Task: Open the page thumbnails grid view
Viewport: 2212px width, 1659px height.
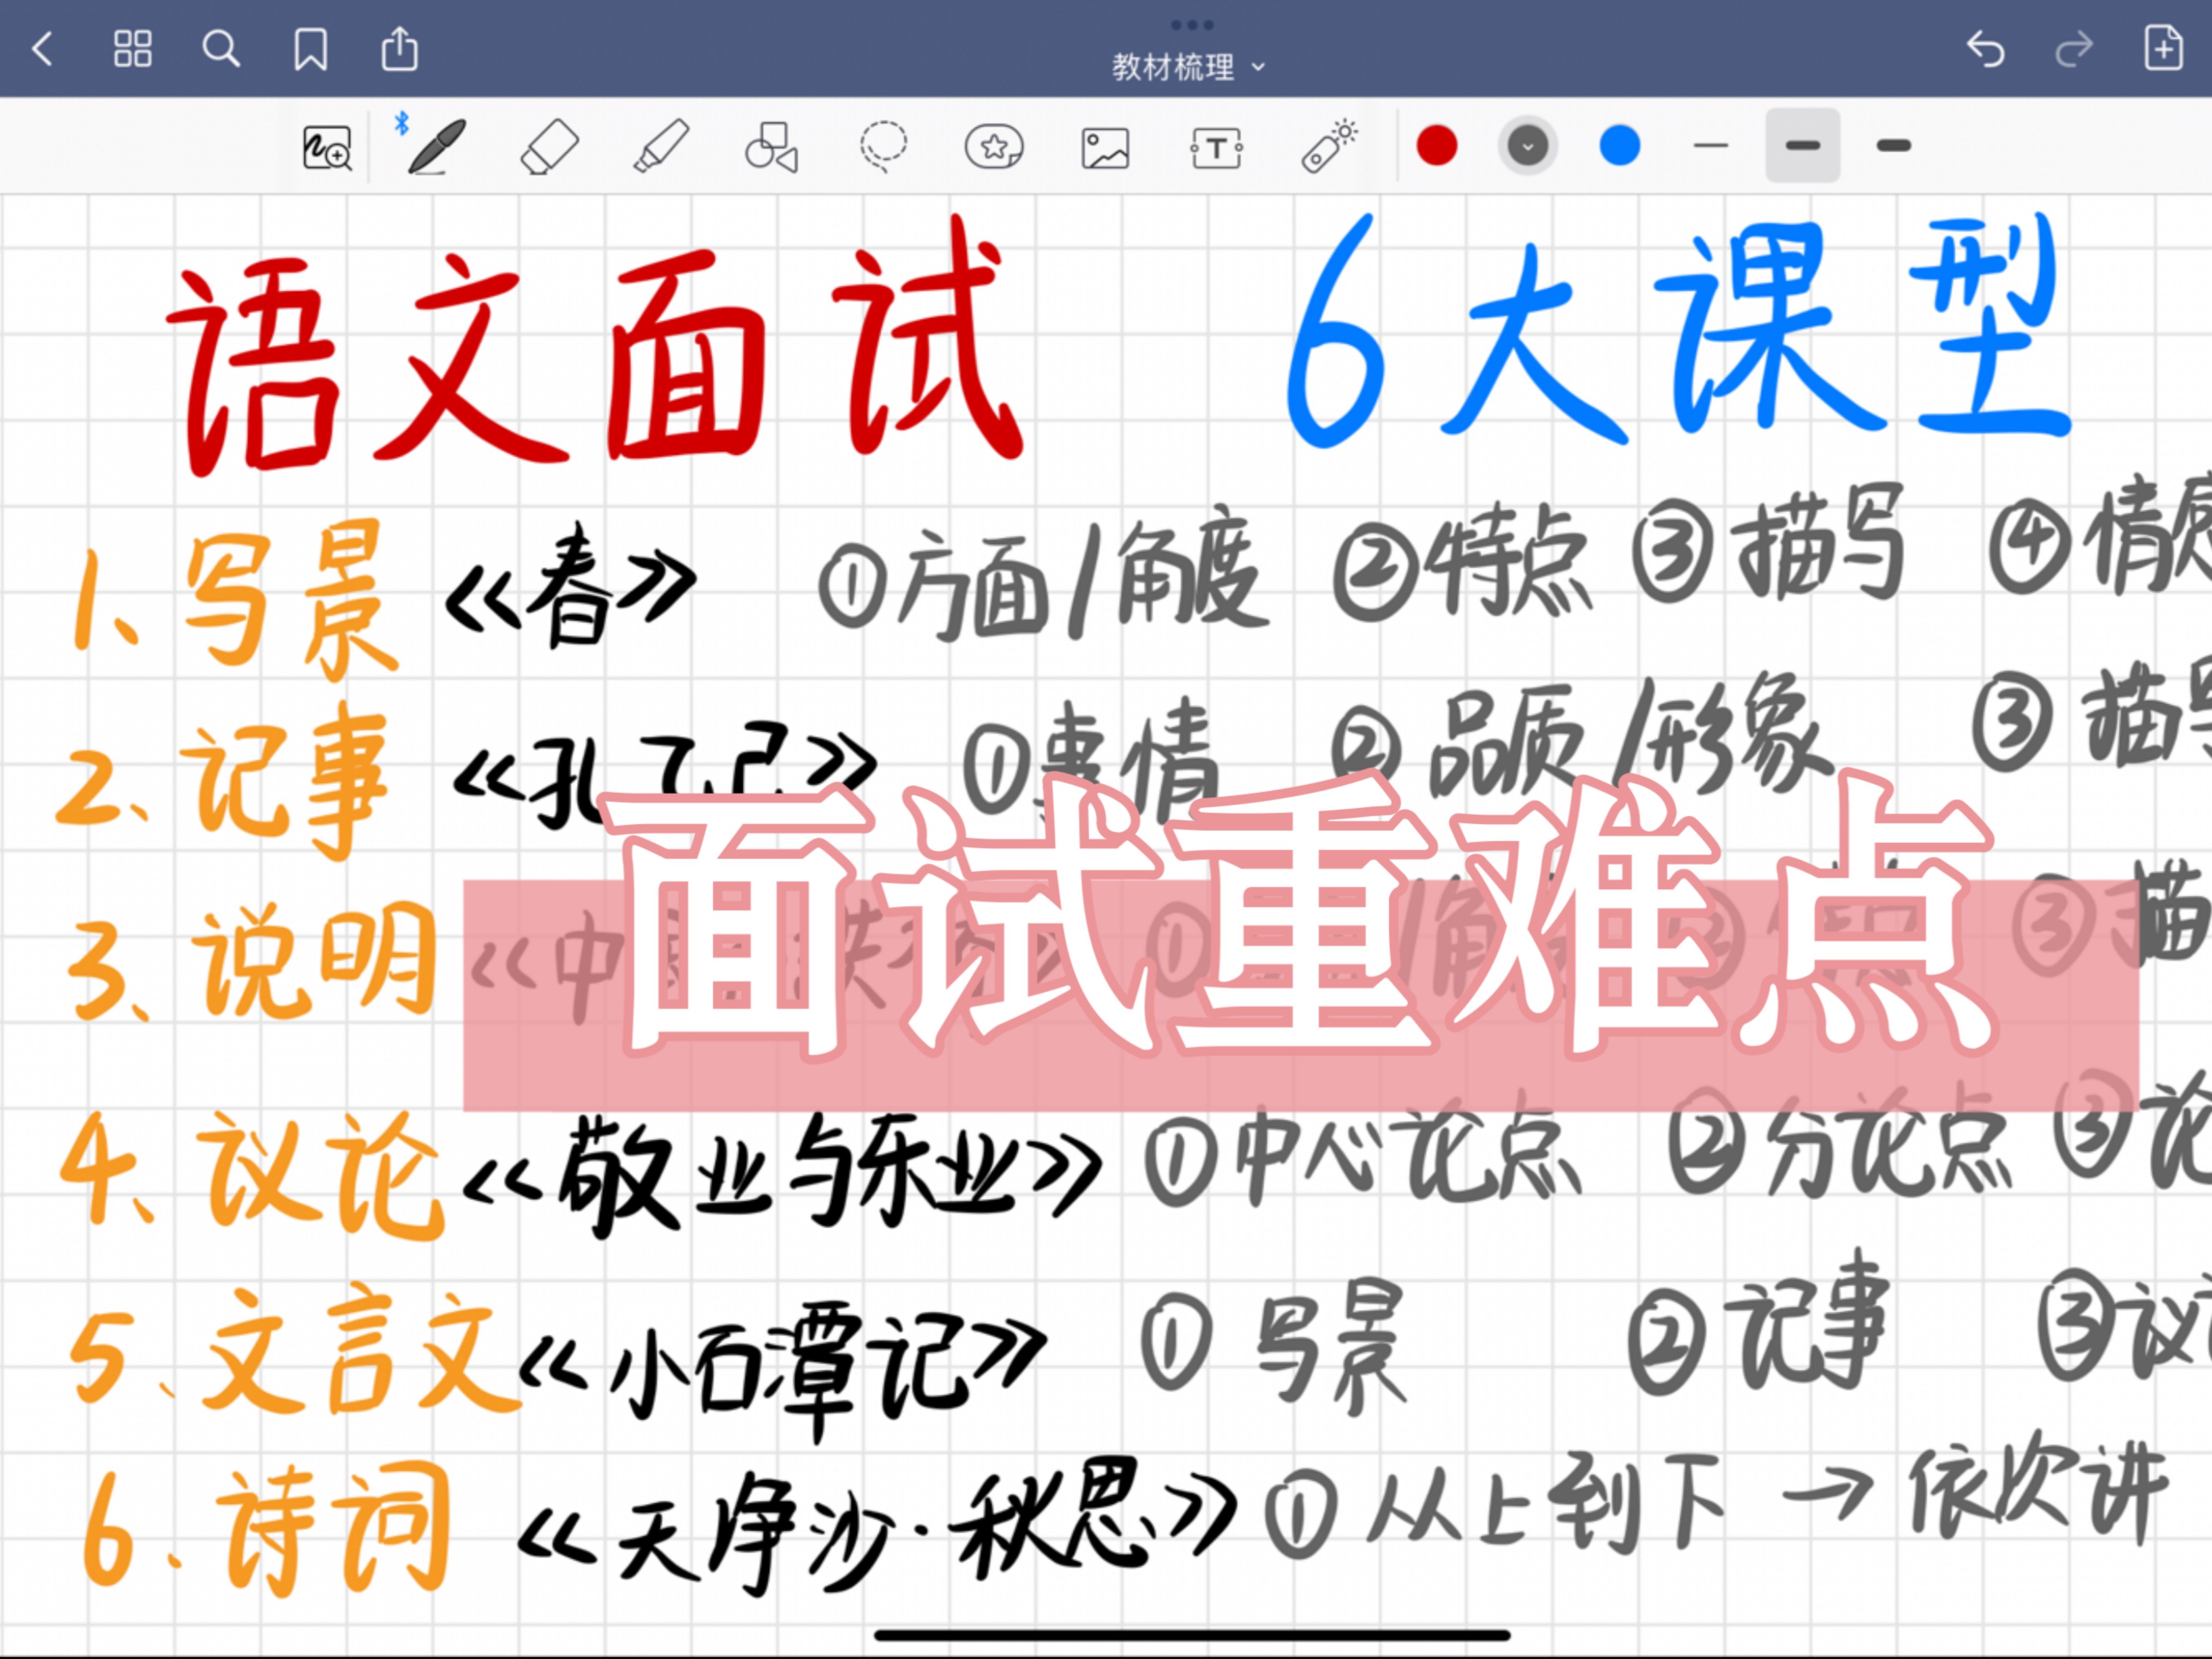Action: coord(132,48)
